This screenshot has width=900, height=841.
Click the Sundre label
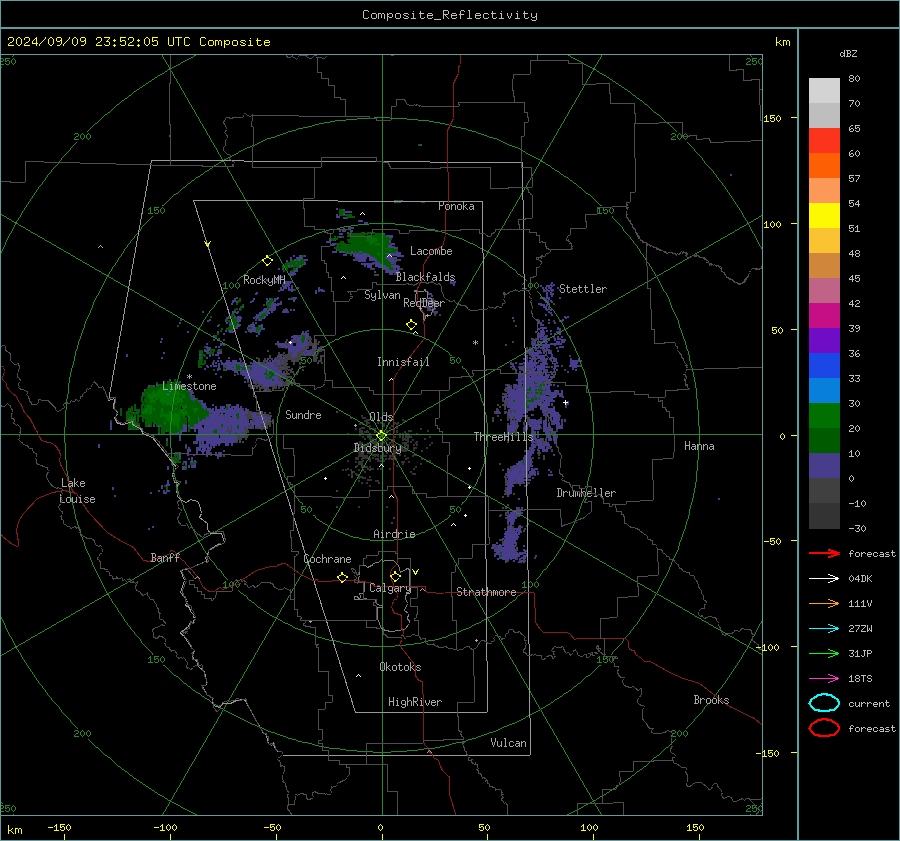(x=303, y=415)
